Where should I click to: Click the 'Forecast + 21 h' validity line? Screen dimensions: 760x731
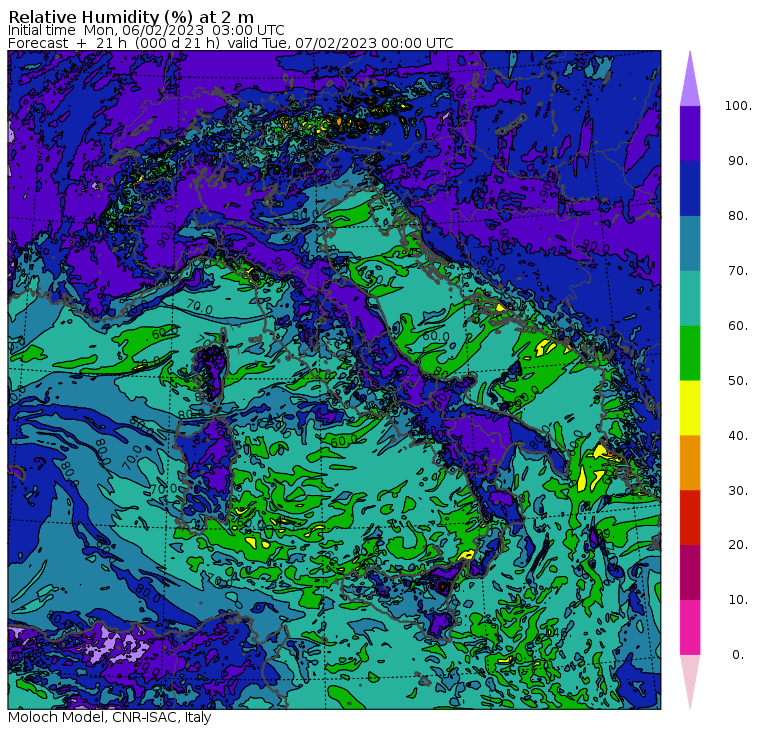[231, 43]
